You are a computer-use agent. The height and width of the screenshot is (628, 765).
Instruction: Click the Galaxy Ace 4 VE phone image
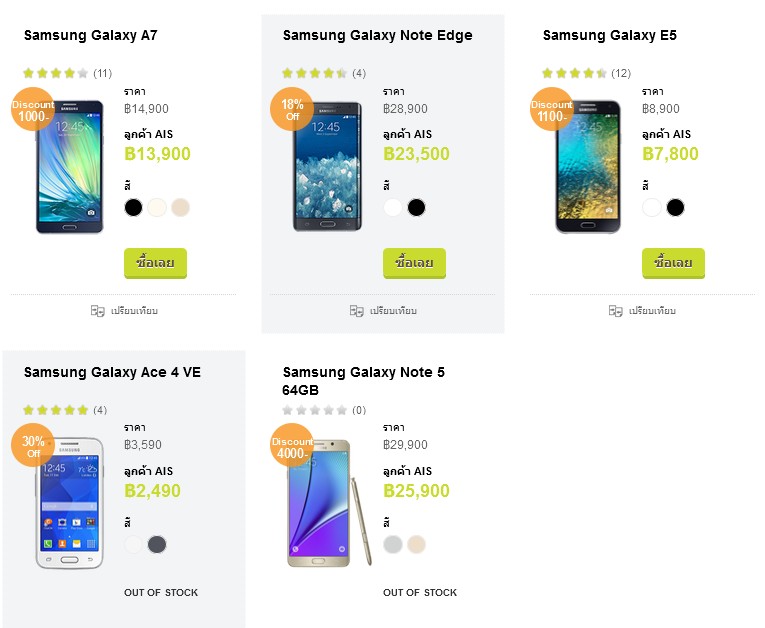click(x=69, y=503)
